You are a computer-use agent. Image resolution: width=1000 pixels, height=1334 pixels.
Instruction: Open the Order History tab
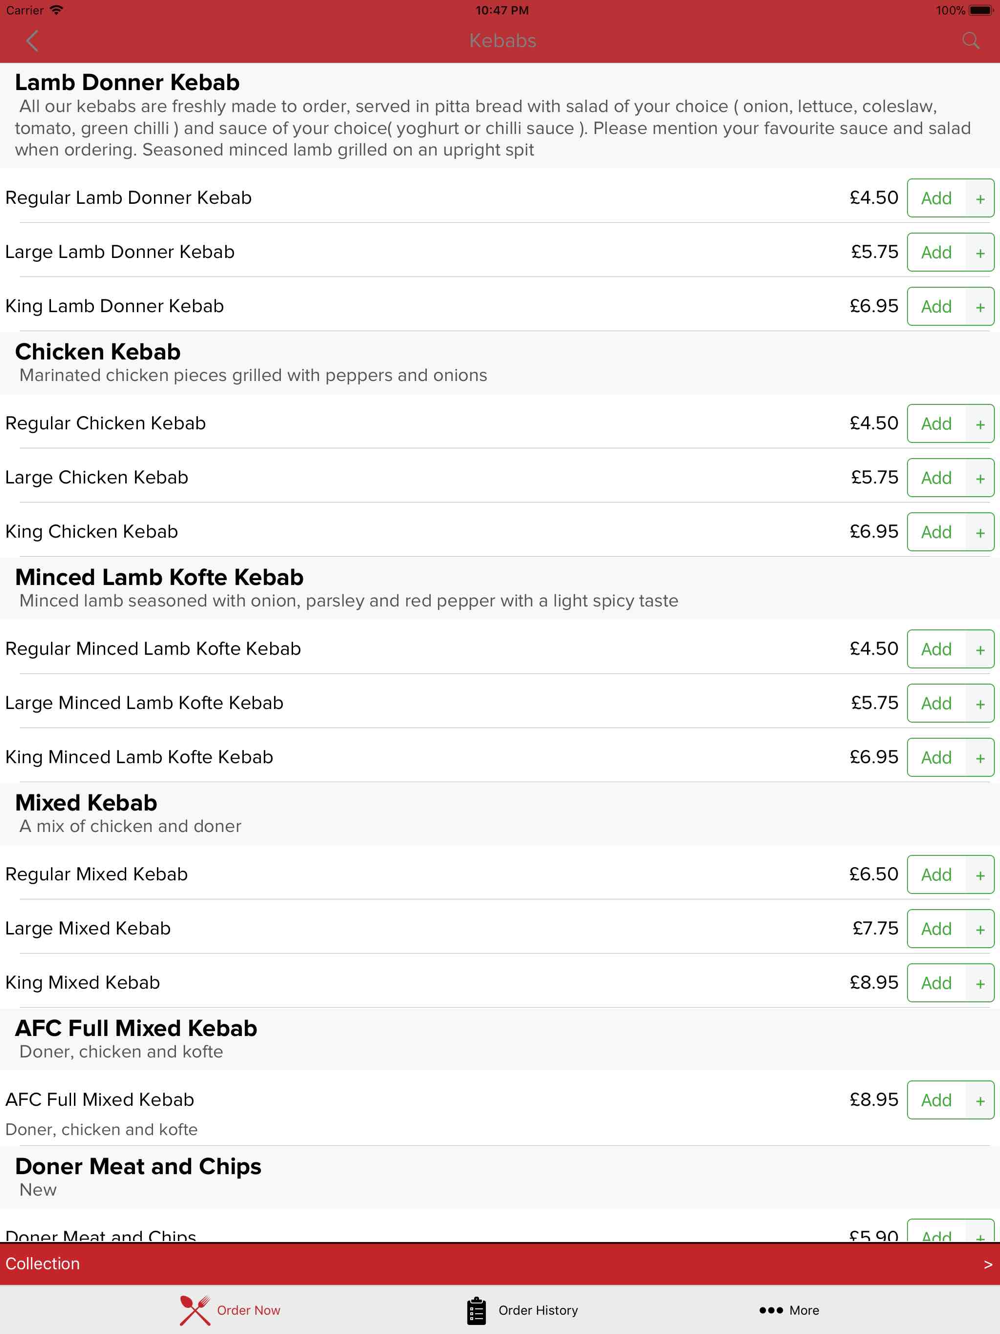pos(522,1310)
